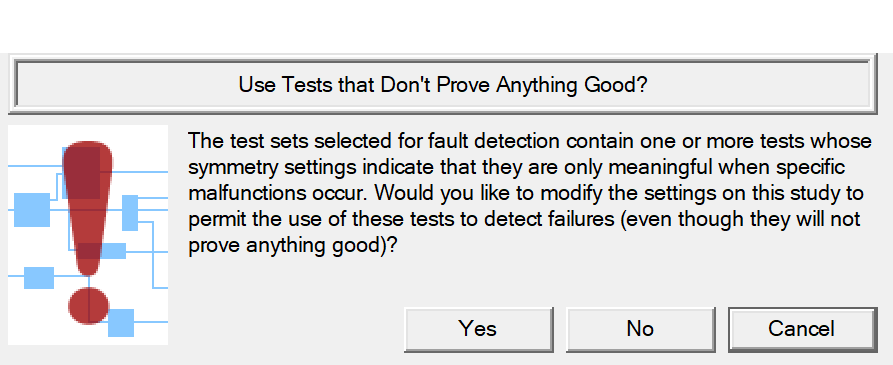Click the small blue block beside the red dot

[121, 322]
